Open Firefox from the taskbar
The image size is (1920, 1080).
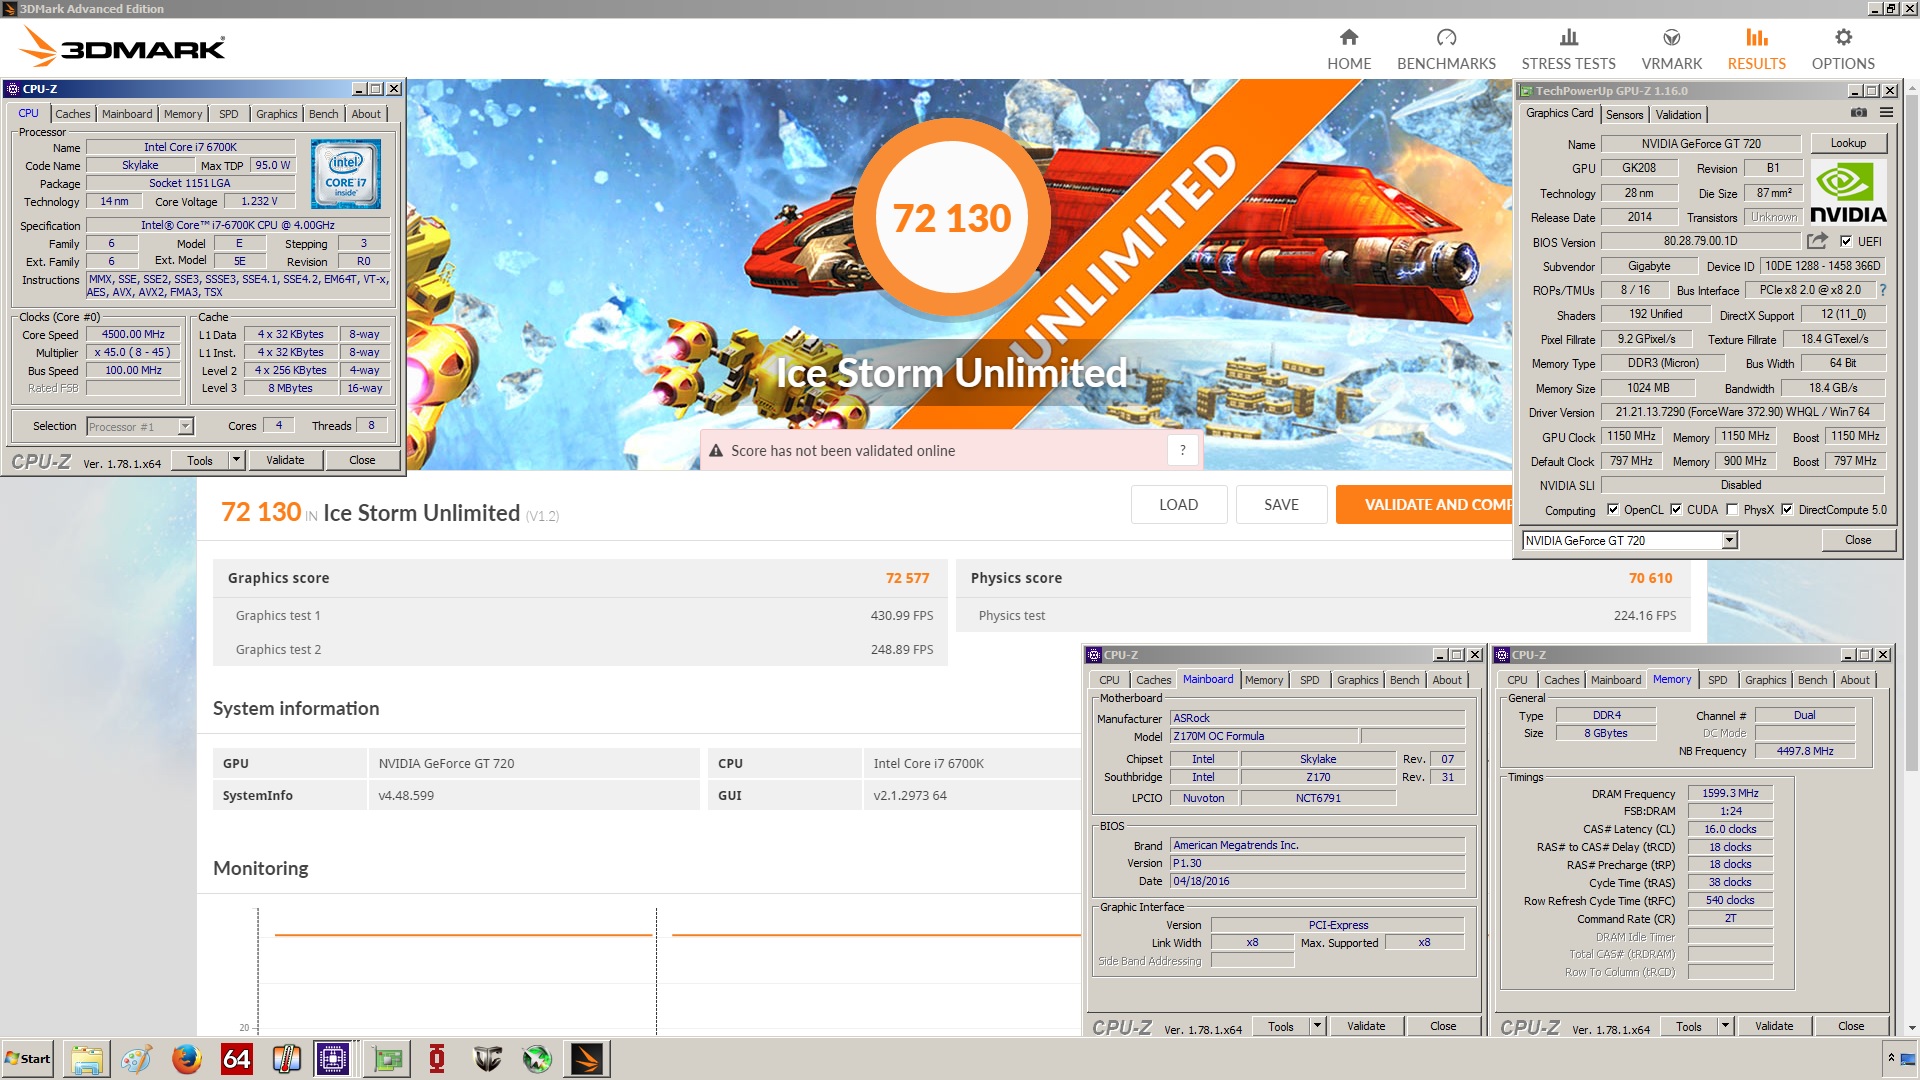pyautogui.click(x=186, y=1059)
